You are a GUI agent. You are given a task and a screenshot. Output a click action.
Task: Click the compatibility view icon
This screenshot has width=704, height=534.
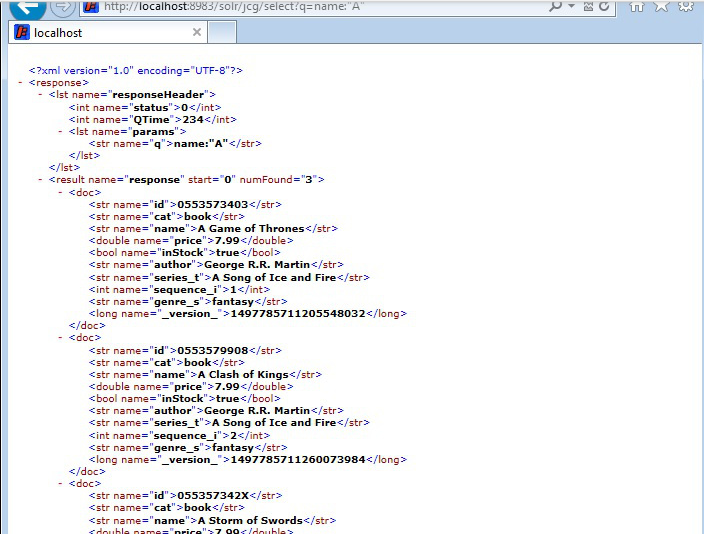click(588, 6)
